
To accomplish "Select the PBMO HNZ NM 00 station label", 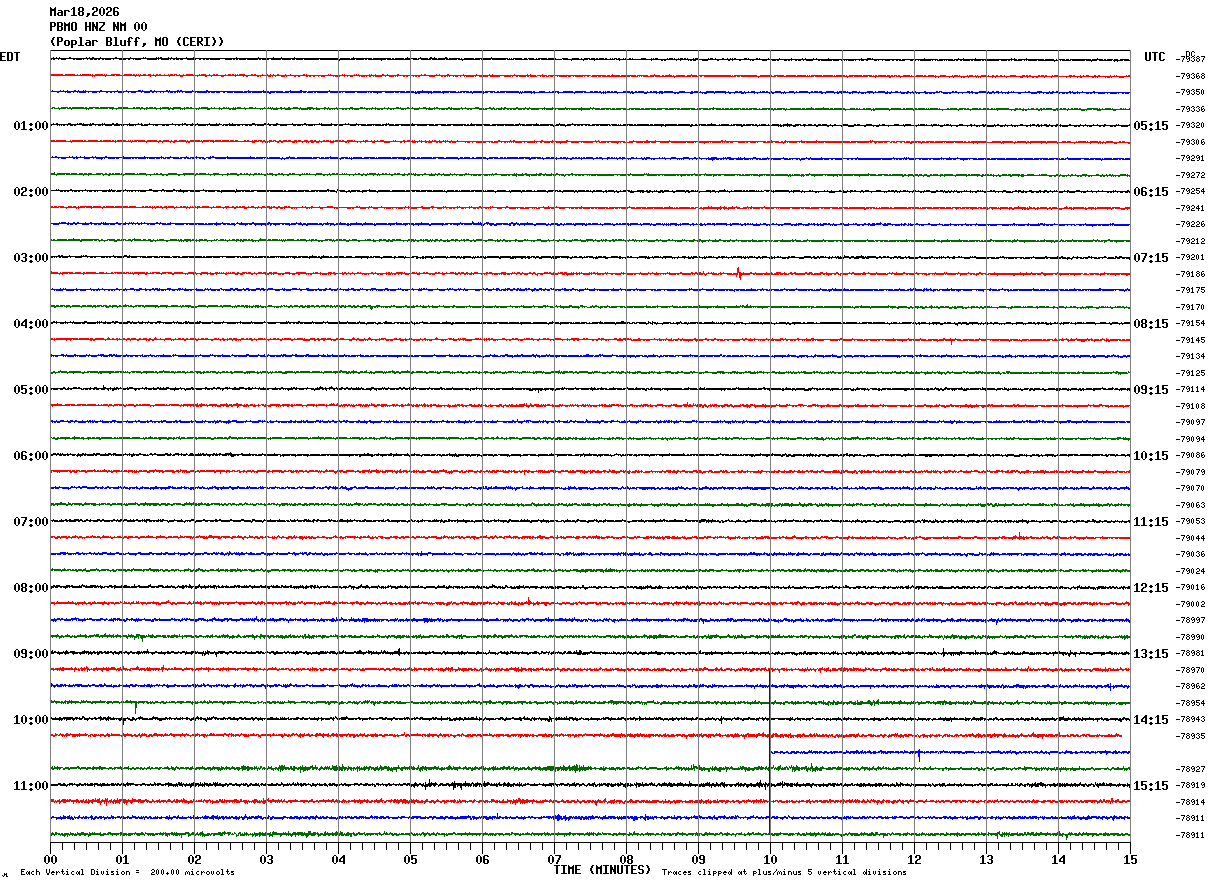I will [98, 27].
